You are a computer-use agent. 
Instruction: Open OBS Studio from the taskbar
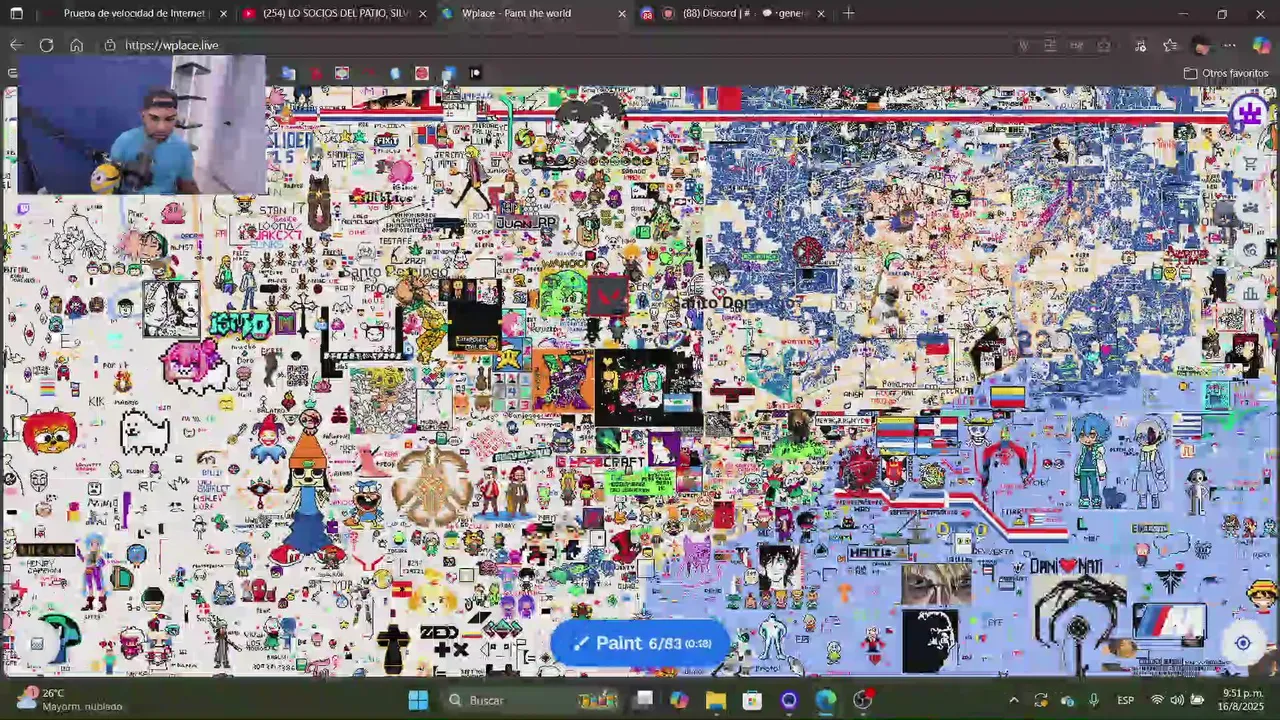click(863, 700)
